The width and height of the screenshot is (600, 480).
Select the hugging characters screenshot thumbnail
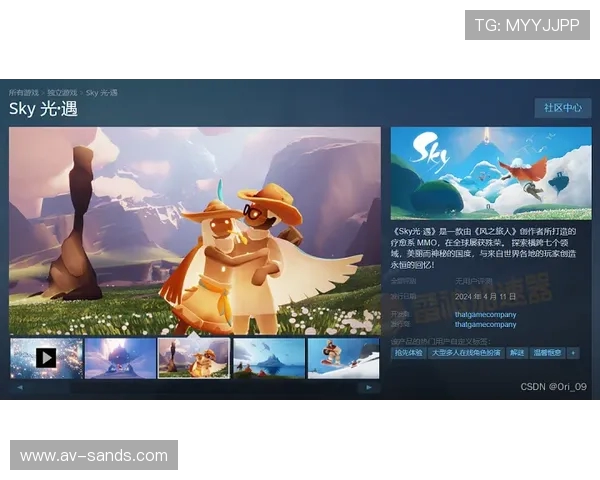tap(194, 357)
